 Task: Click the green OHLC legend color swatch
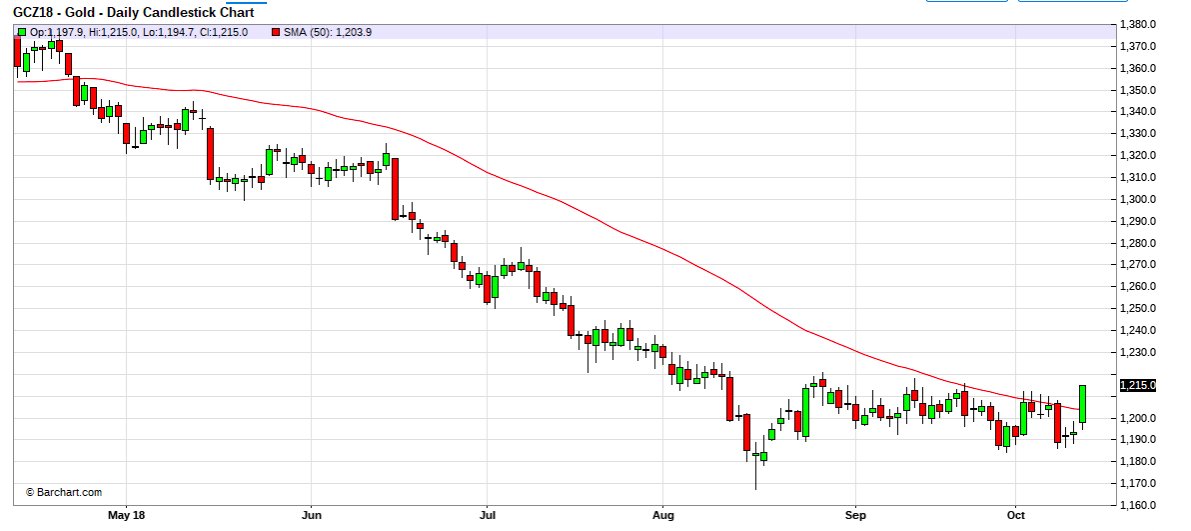pyautogui.click(x=22, y=33)
